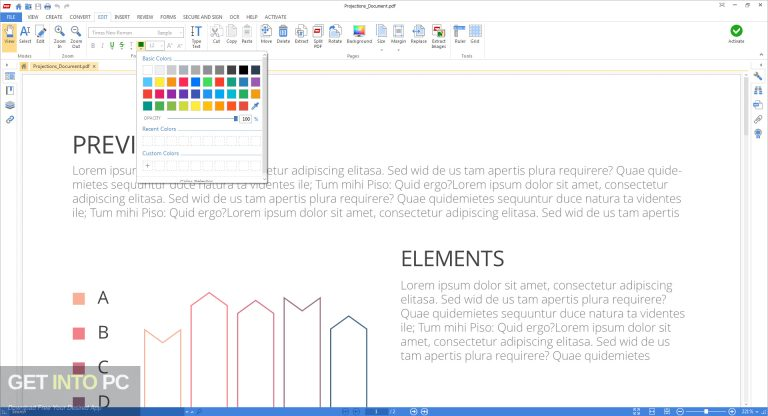Extract pages from the document
This screenshot has height=416, width=768.
[301, 34]
